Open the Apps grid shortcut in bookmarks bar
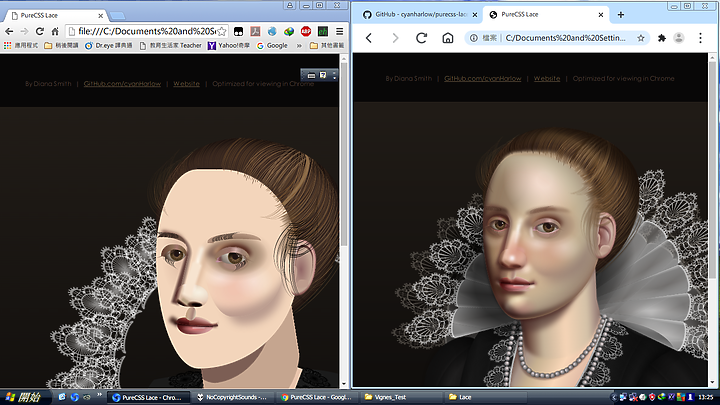 21,45
